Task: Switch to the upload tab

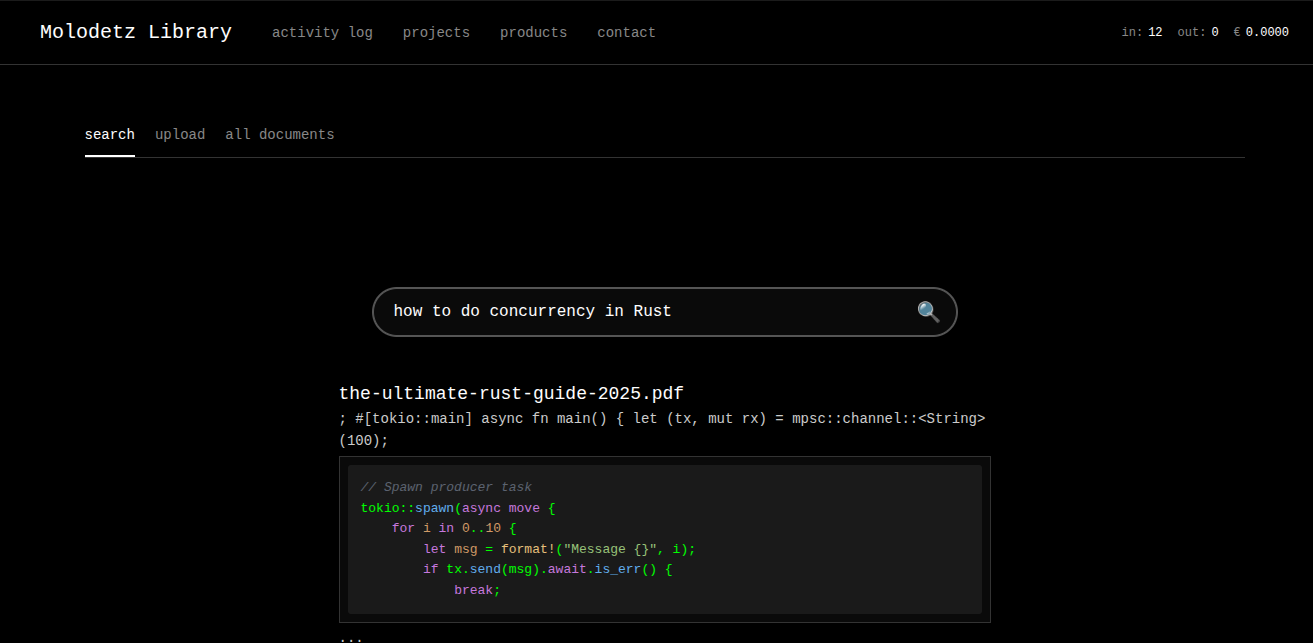Action: coord(180,135)
